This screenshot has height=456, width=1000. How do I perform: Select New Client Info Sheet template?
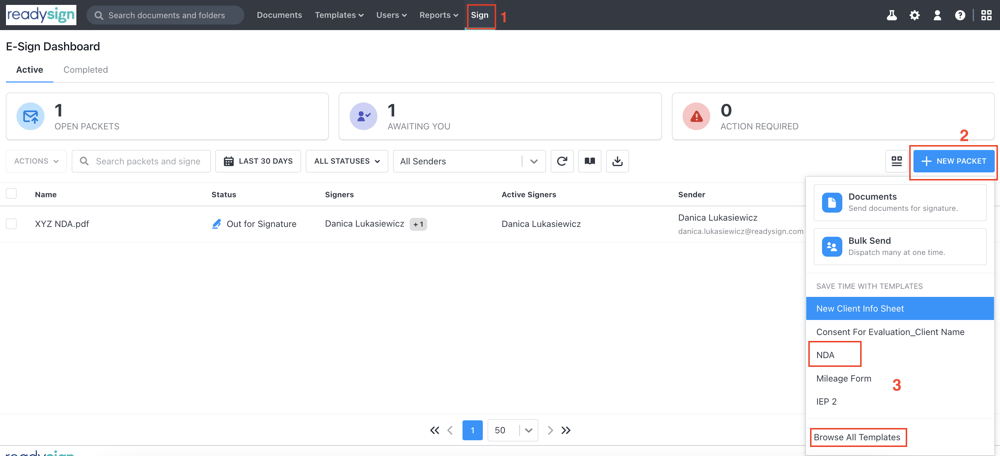[900, 309]
